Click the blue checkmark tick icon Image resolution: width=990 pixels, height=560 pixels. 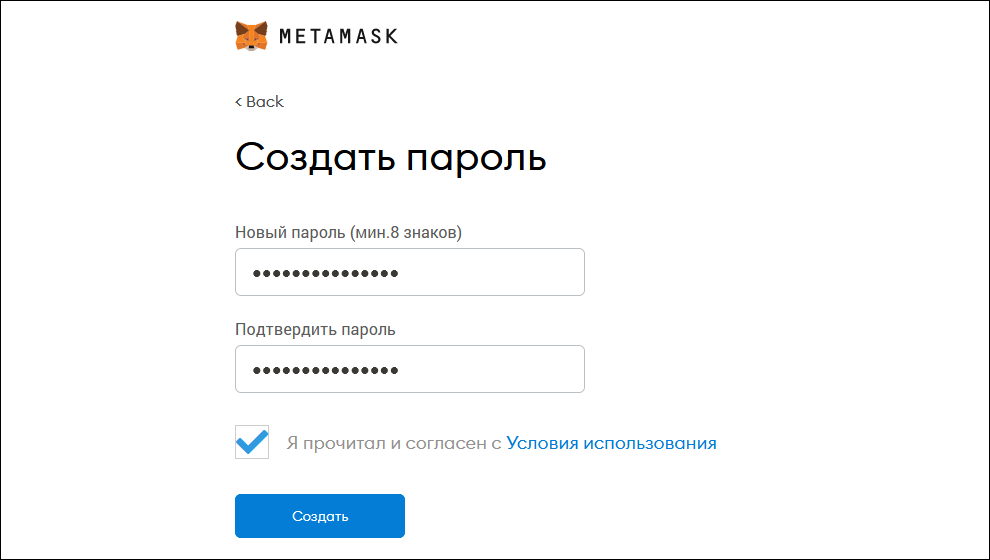(252, 441)
